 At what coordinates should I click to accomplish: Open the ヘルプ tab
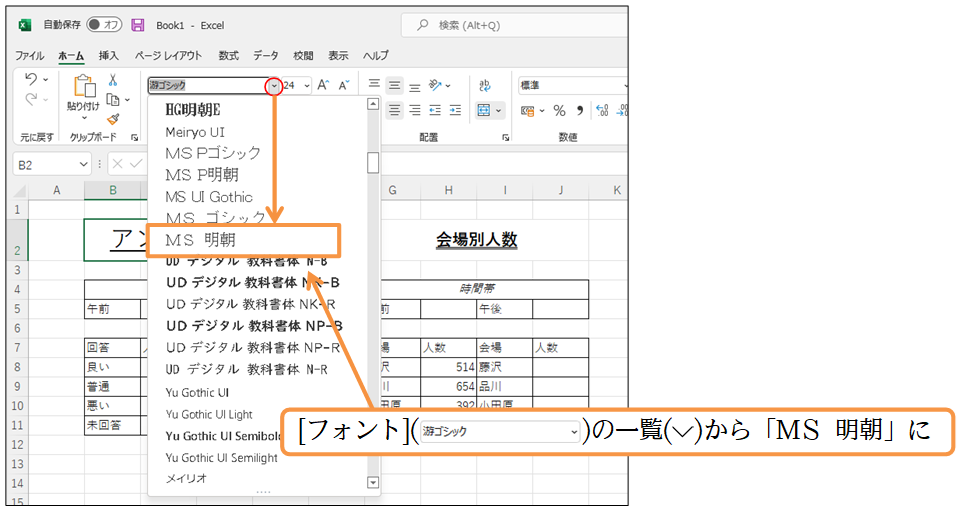(x=375, y=56)
